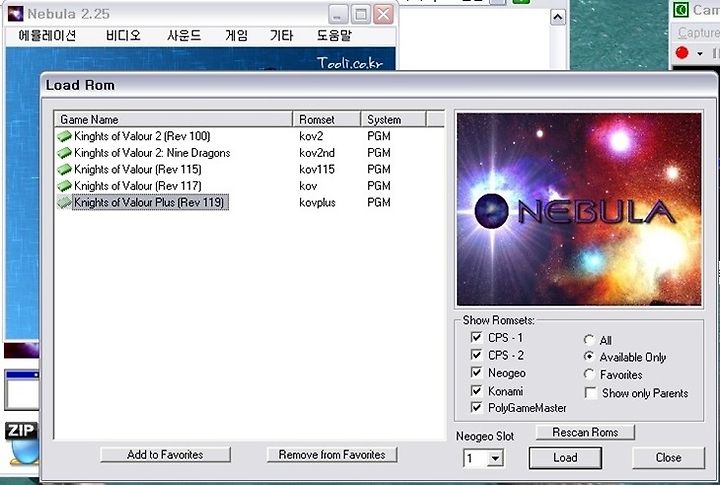
Task: Open the 도움말 menu
Action: [334, 35]
